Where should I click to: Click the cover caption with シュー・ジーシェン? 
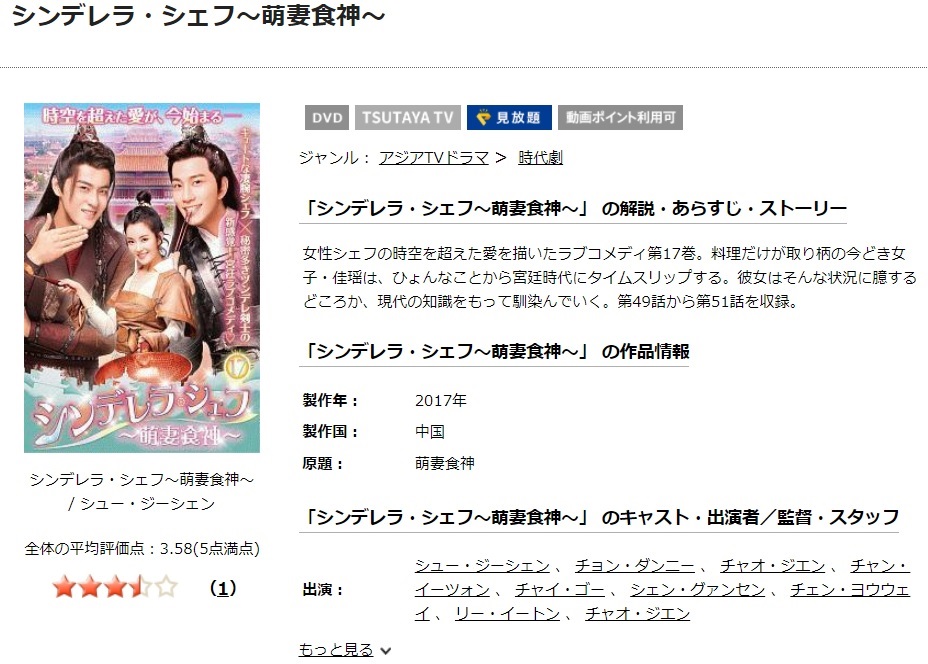point(141,491)
